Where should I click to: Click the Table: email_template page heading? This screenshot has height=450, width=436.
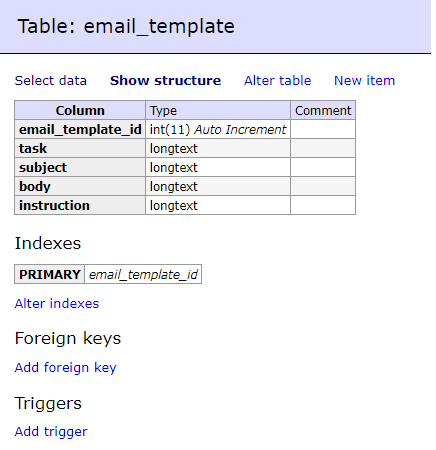tap(126, 26)
